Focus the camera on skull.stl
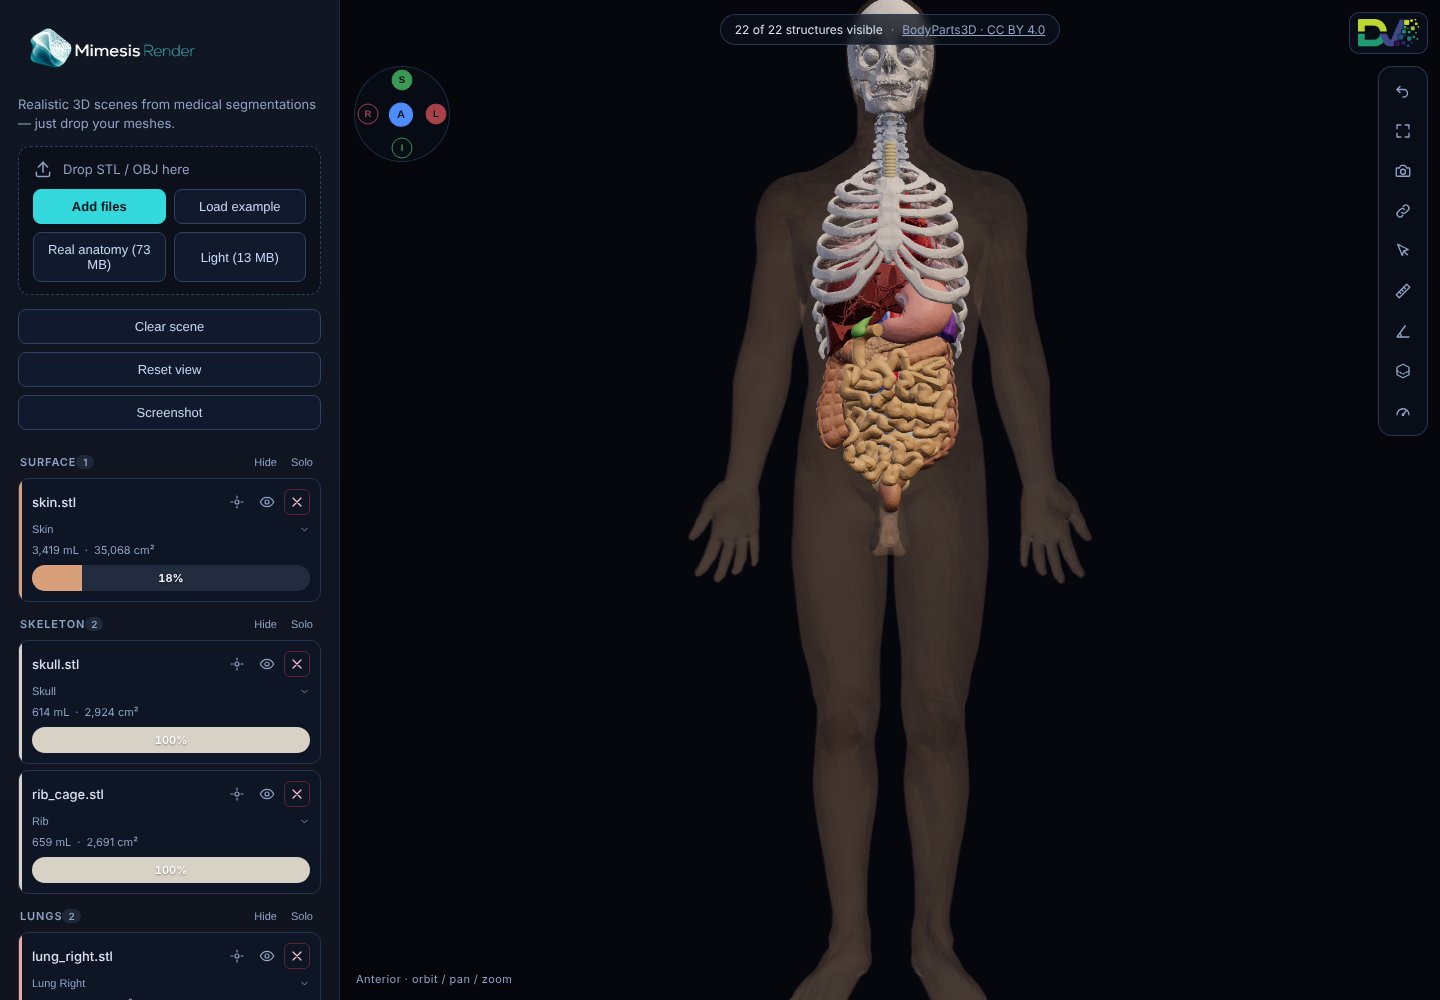This screenshot has width=1440, height=1000. tap(237, 664)
